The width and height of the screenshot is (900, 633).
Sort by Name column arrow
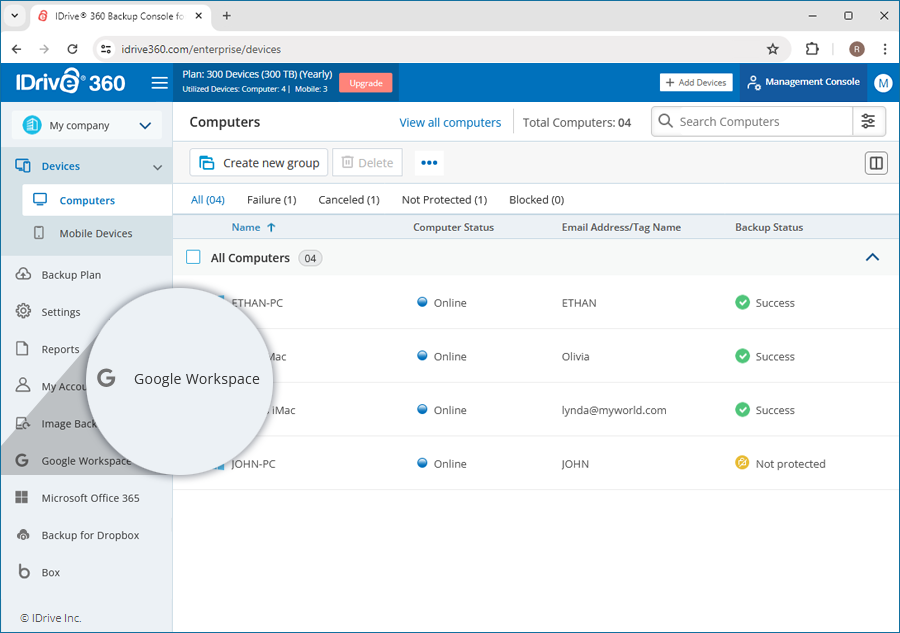271,227
